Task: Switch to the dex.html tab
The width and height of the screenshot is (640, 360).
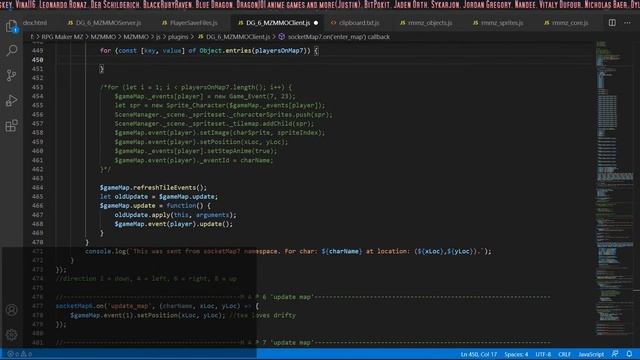Action: [35, 23]
